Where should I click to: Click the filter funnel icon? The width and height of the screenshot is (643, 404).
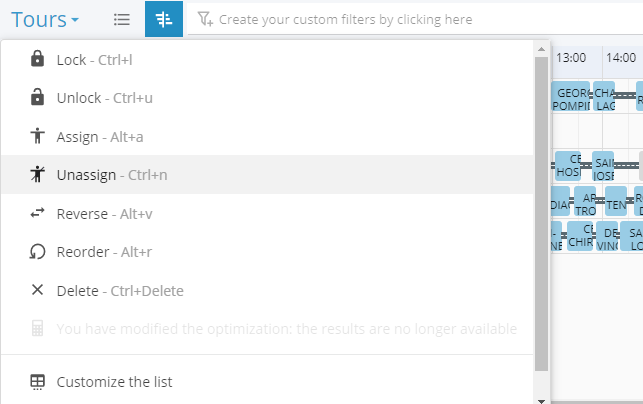coord(205,19)
